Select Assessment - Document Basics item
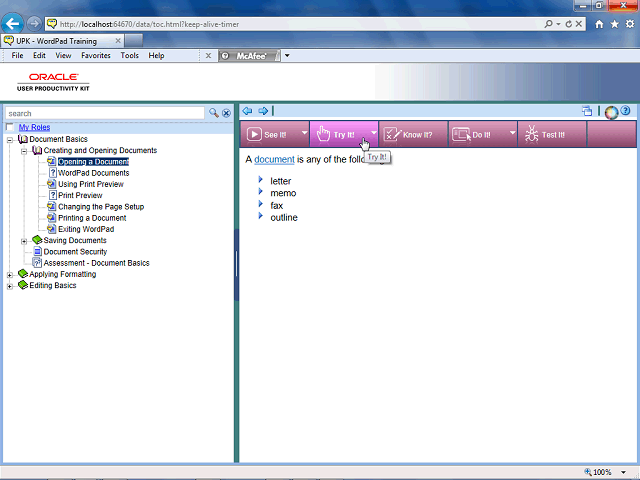This screenshot has height=480, width=640. (x=96, y=263)
